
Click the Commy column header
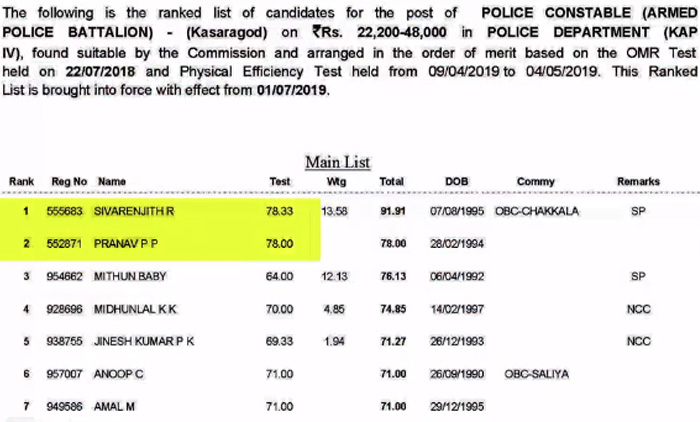pyautogui.click(x=536, y=181)
